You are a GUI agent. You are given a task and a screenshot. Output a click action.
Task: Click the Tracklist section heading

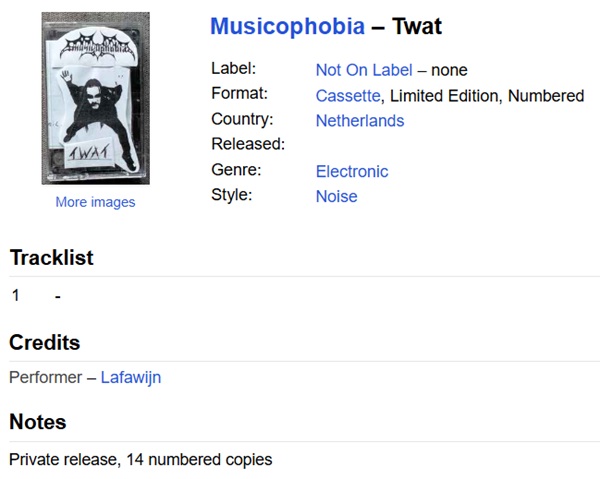coord(51,258)
